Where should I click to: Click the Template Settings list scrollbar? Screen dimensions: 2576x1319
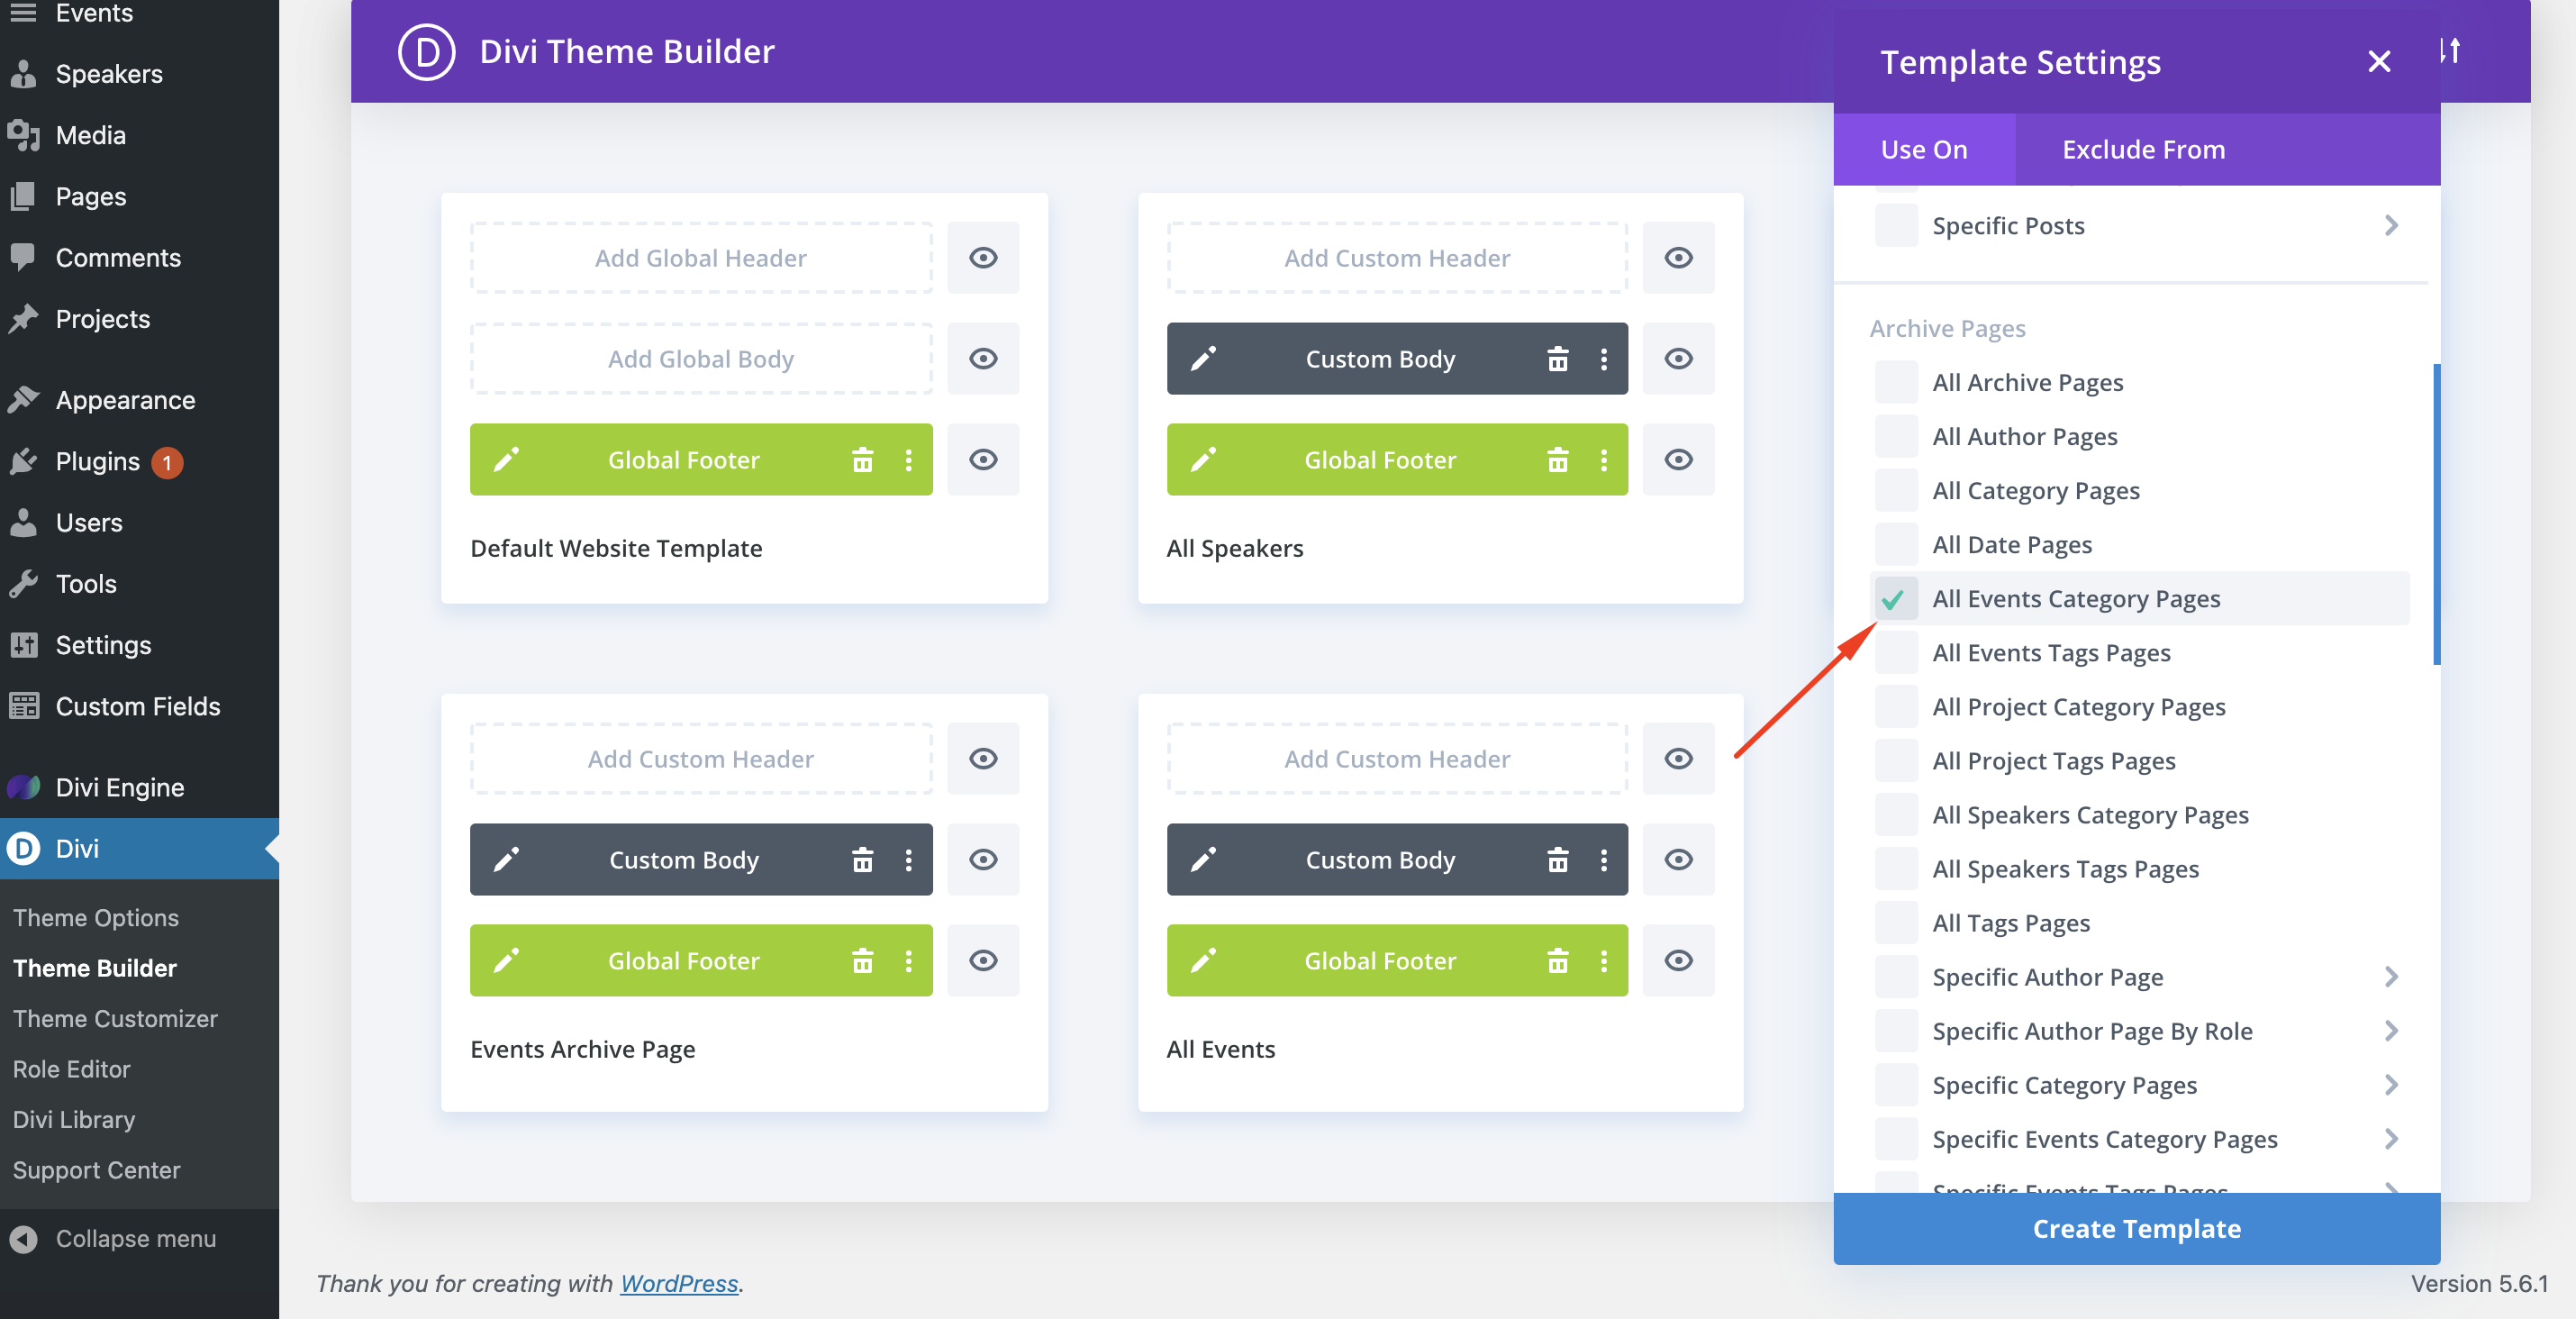pyautogui.click(x=2436, y=514)
